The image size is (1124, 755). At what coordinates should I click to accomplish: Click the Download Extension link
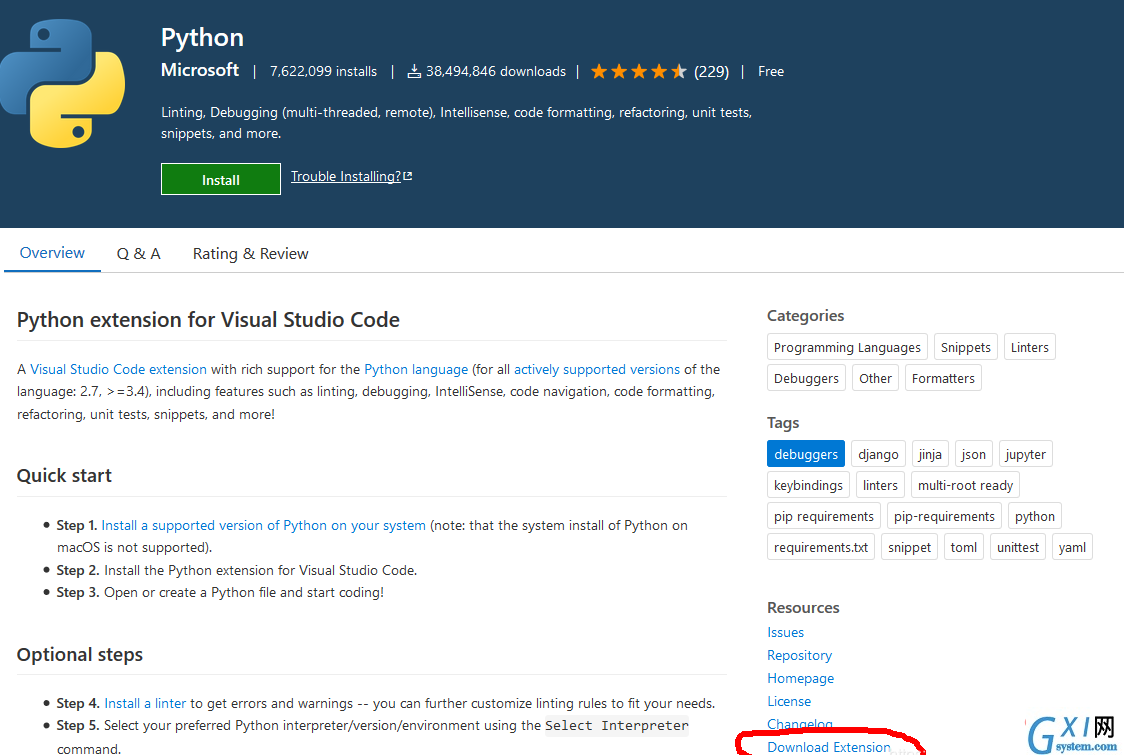(x=829, y=747)
